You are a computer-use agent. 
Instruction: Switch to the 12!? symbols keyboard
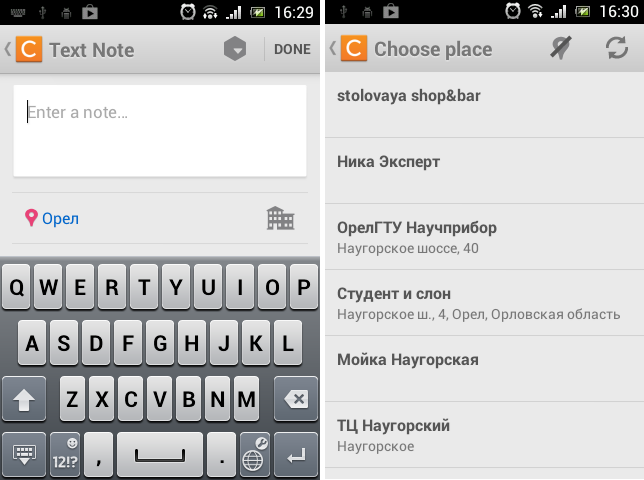click(64, 455)
